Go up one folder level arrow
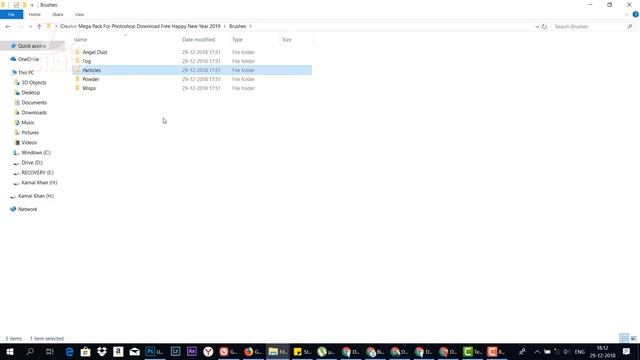This screenshot has height=360, width=640. point(39,27)
